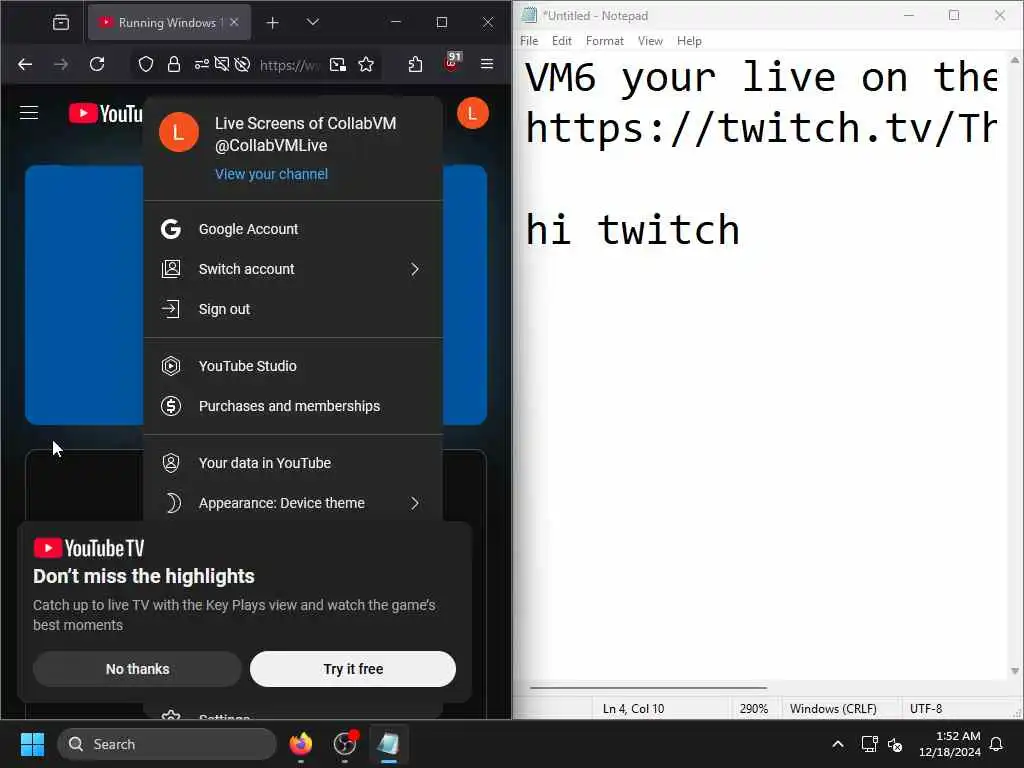Bookmark this page with the star
The height and width of the screenshot is (768, 1024).
tap(366, 65)
